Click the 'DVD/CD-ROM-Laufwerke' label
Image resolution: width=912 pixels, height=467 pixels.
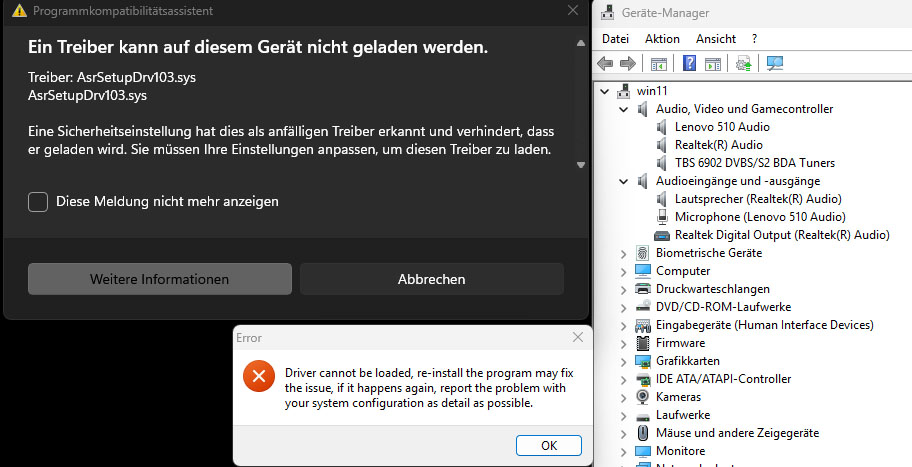click(x=723, y=307)
